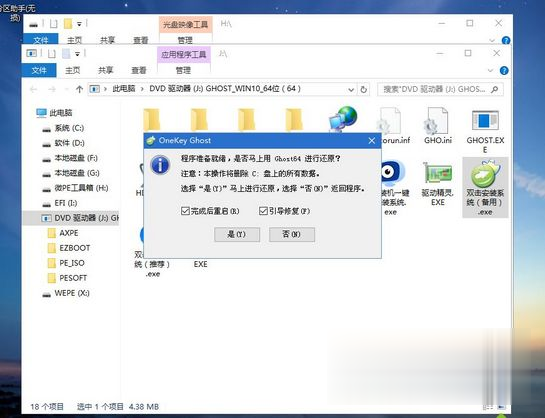The image size is (545, 418).
Task: Click the forward navigation arrow
Action: click(52, 89)
